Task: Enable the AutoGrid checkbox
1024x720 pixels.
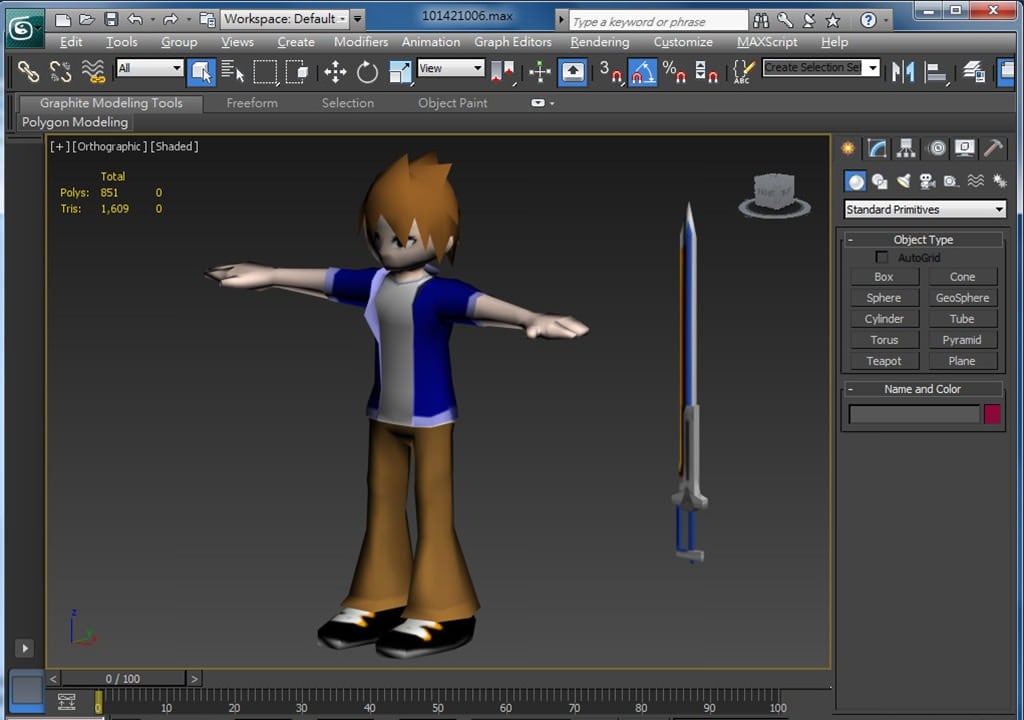Action: (881, 258)
